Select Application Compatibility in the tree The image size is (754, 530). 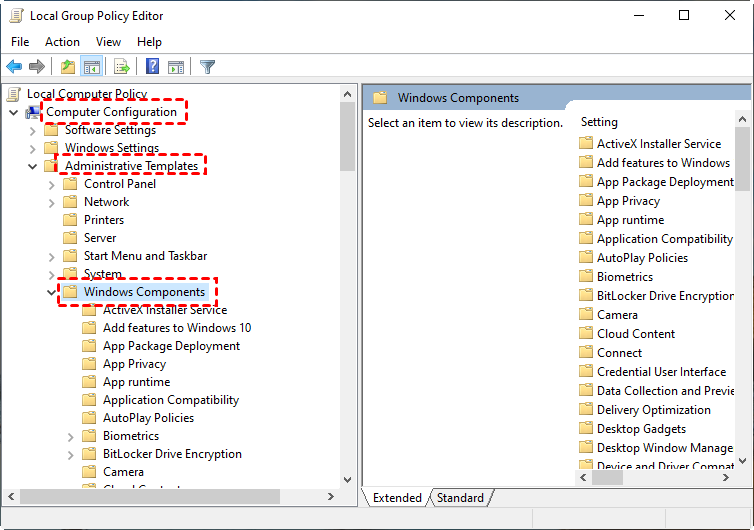coord(171,400)
